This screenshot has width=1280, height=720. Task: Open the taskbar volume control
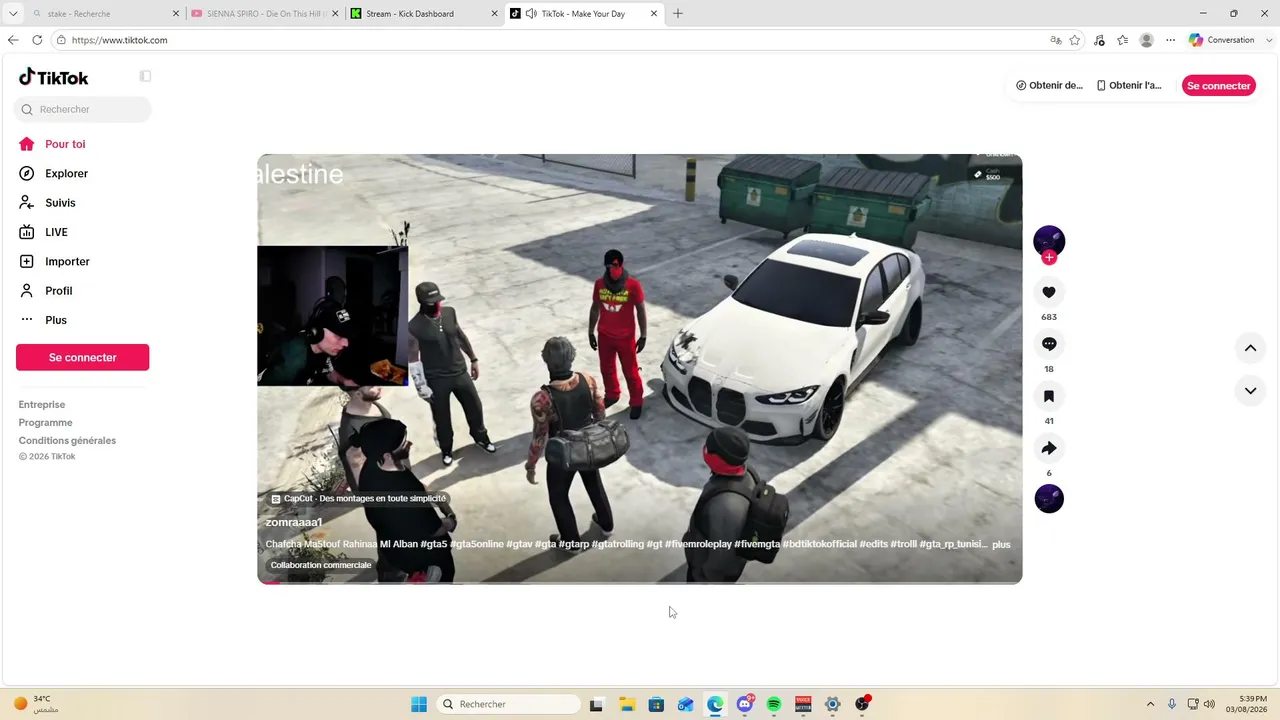[x=1209, y=704]
